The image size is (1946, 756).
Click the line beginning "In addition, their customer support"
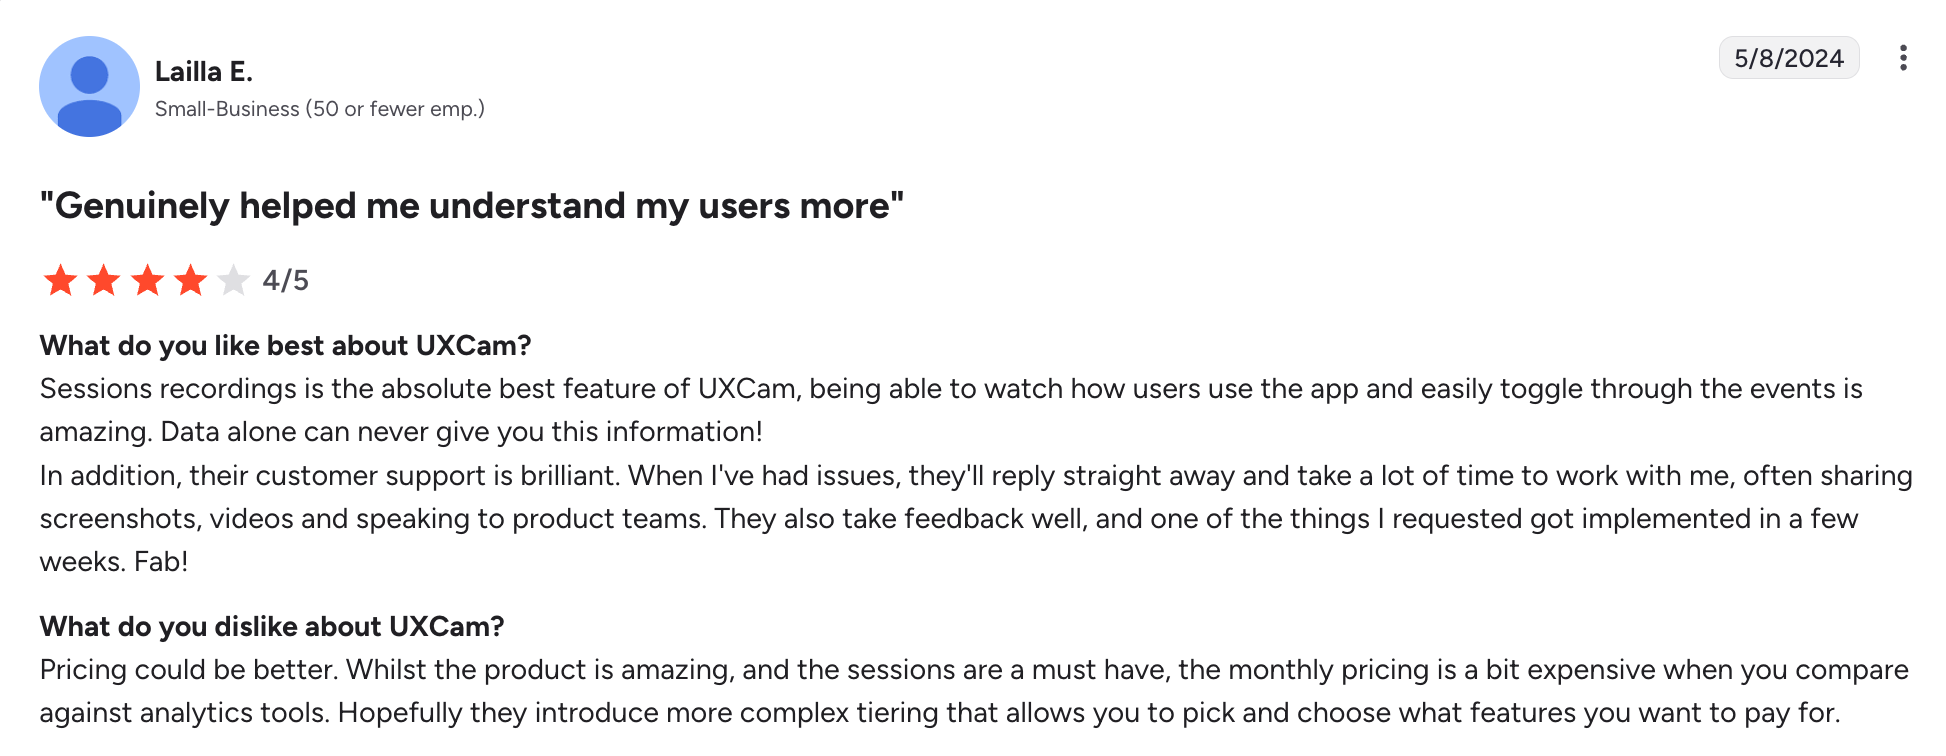click(975, 476)
